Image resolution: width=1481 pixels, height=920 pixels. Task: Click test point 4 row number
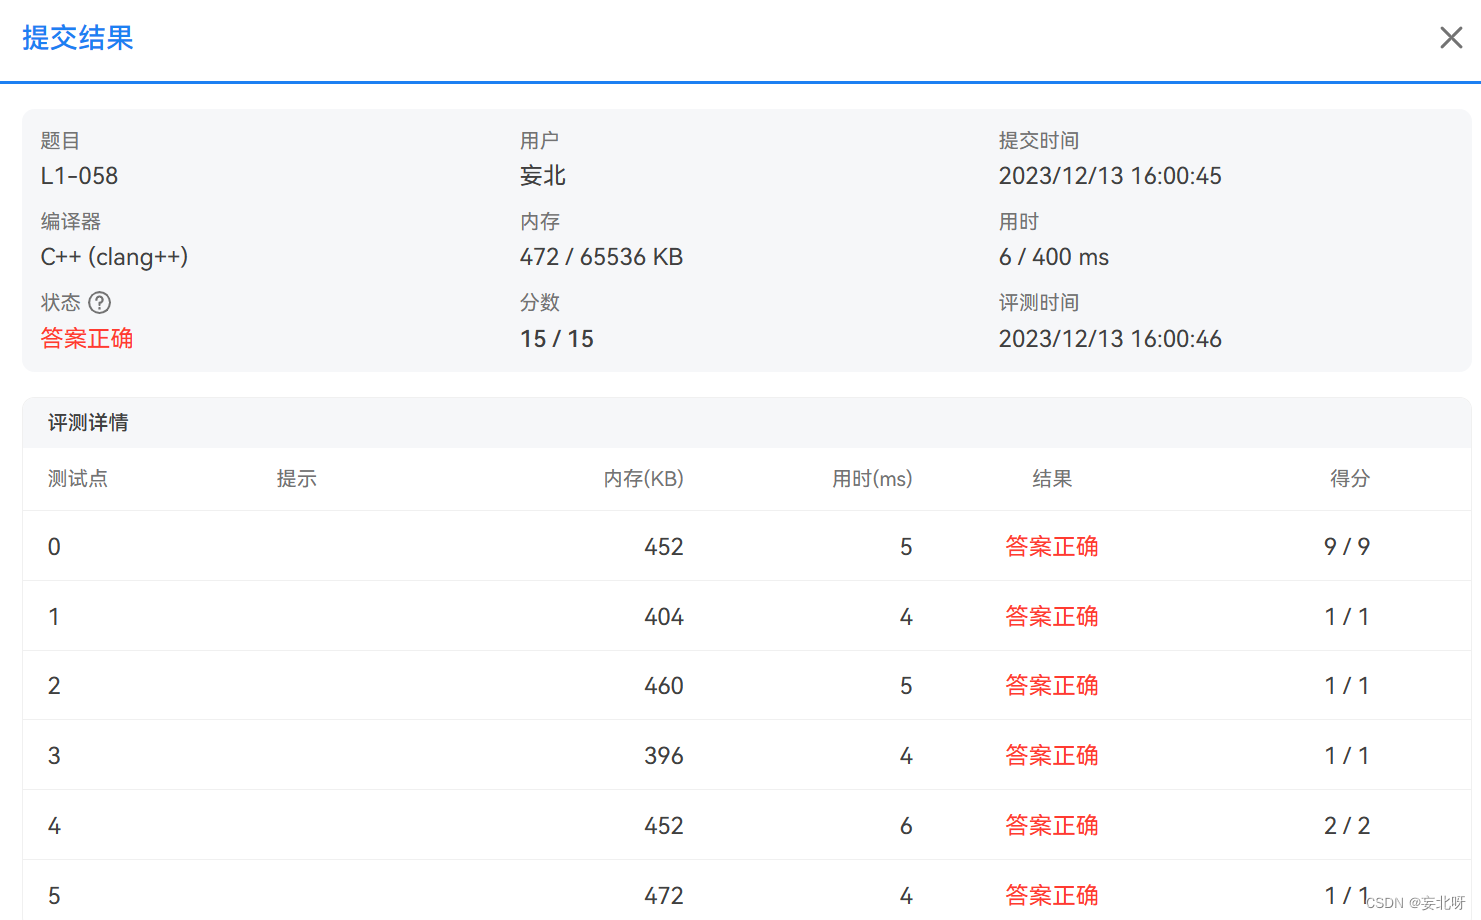[x=54, y=826]
